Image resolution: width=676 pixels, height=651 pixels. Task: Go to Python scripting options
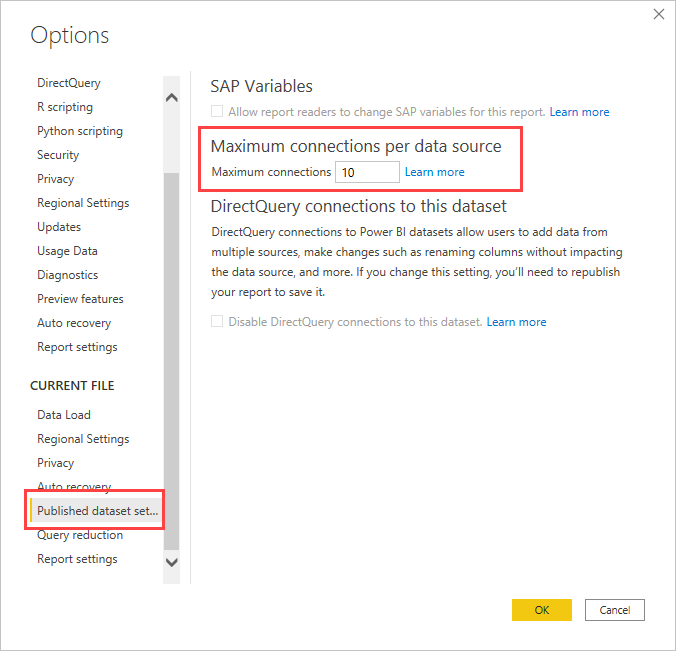point(80,131)
